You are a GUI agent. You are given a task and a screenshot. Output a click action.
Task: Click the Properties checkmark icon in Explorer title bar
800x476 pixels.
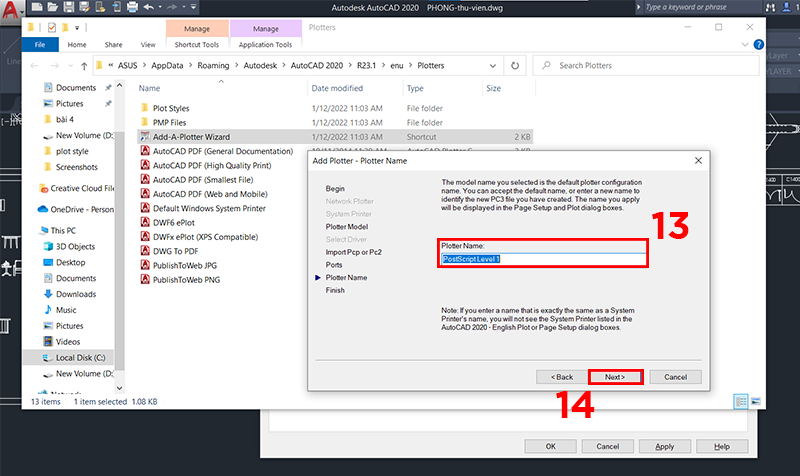pyautogui.click(x=52, y=28)
